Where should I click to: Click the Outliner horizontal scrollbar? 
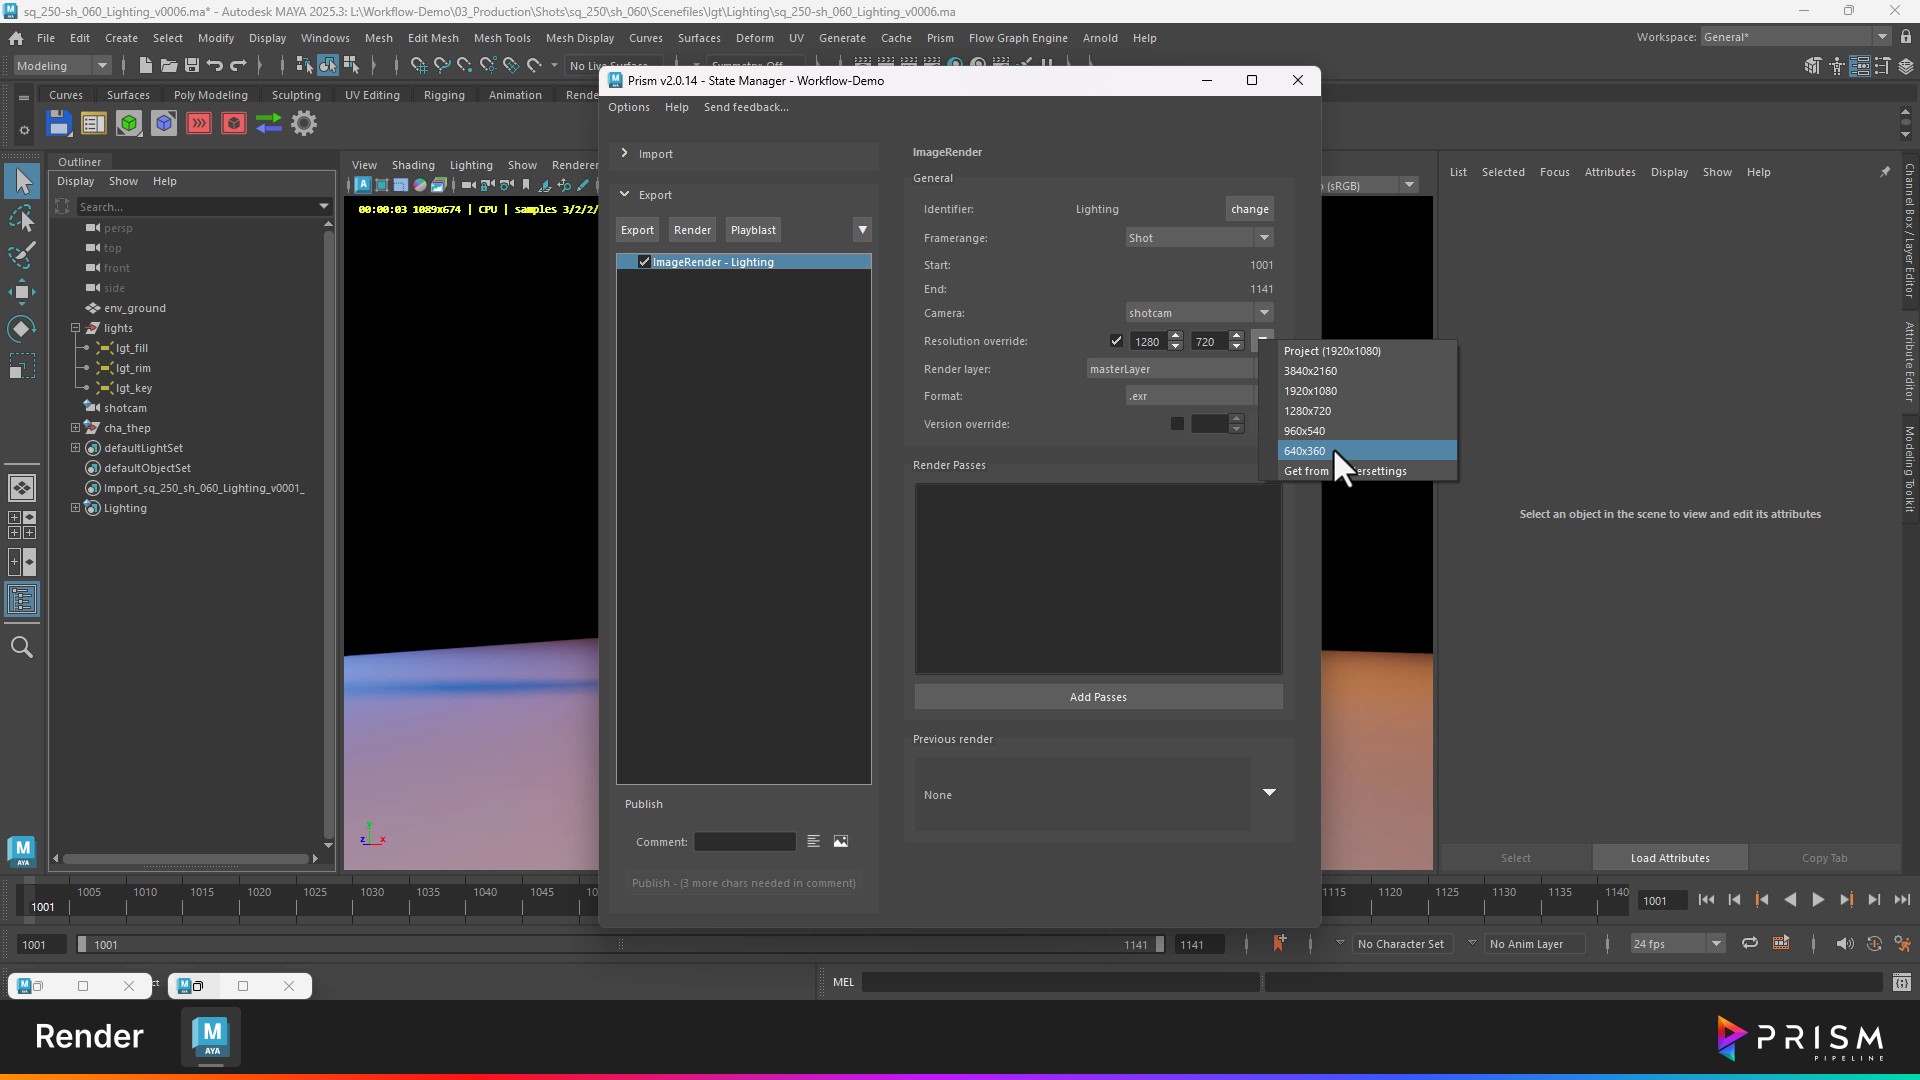point(187,859)
